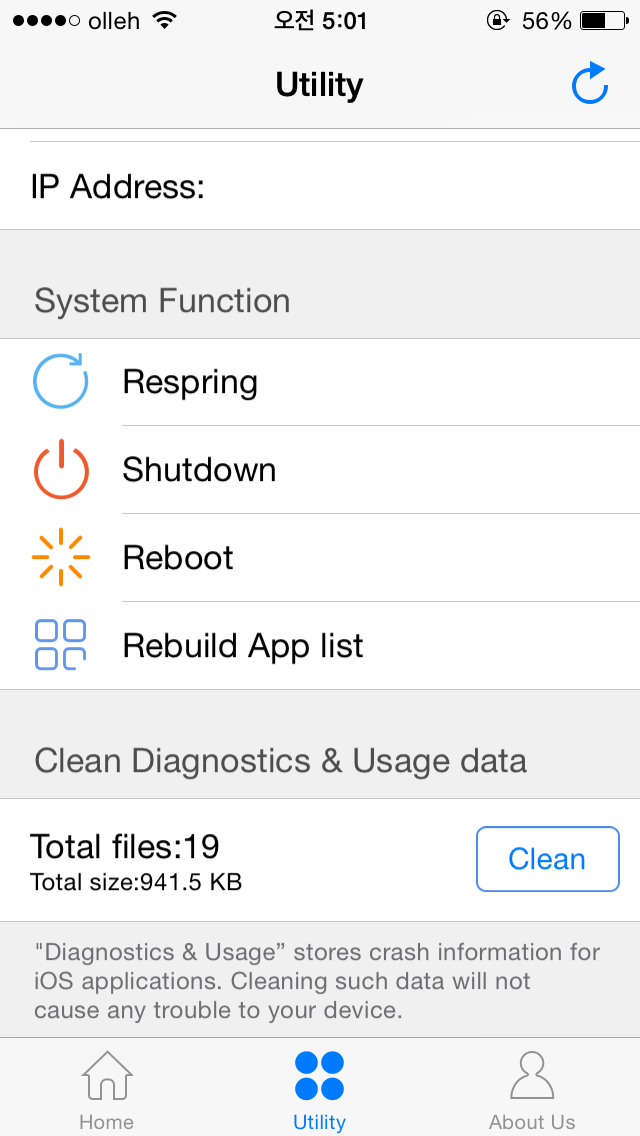Tap the battery icon in status bar

(603, 20)
